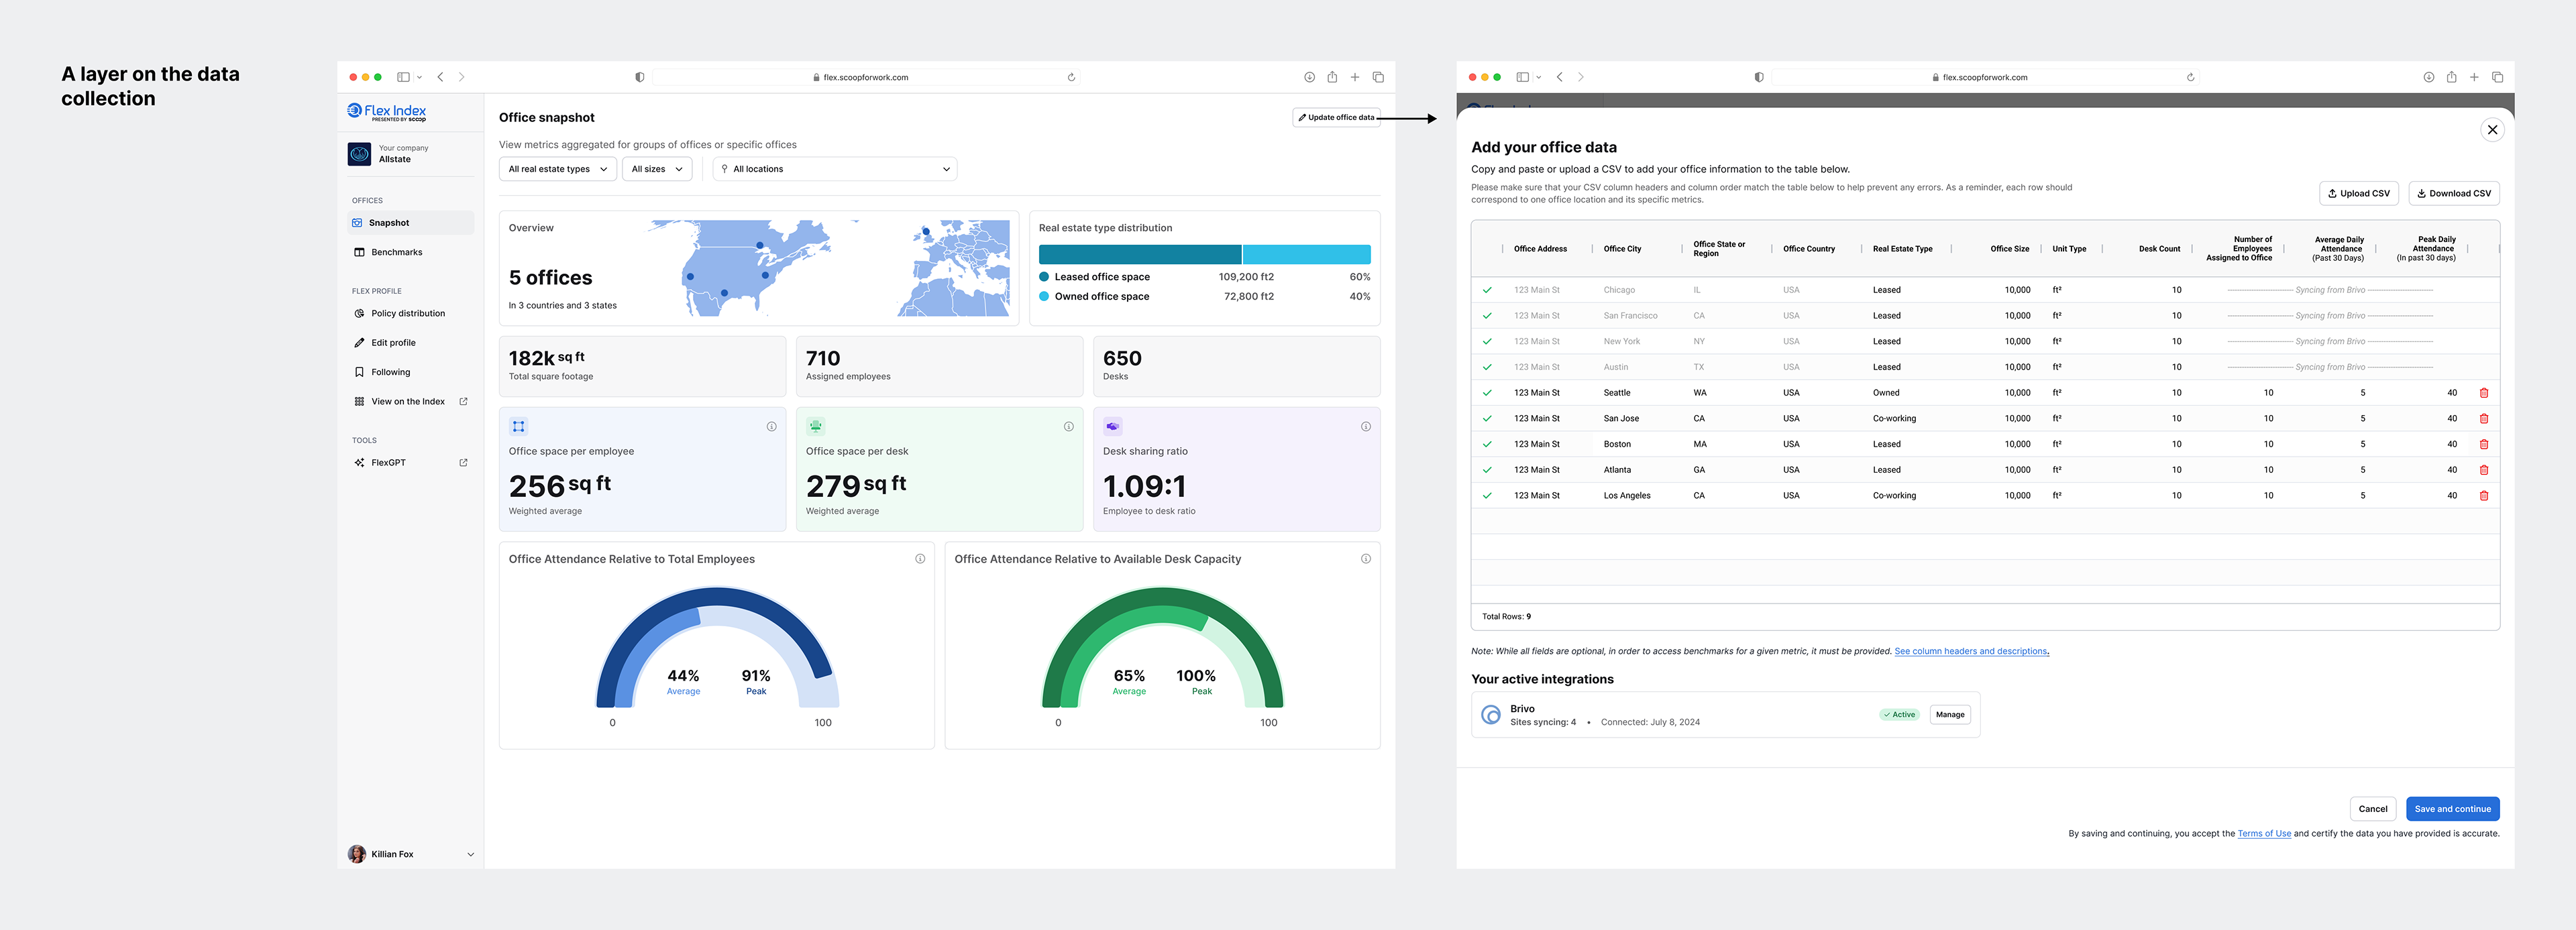This screenshot has width=2576, height=930.
Task: Open FlexGPT external link icon
Action: (463, 463)
